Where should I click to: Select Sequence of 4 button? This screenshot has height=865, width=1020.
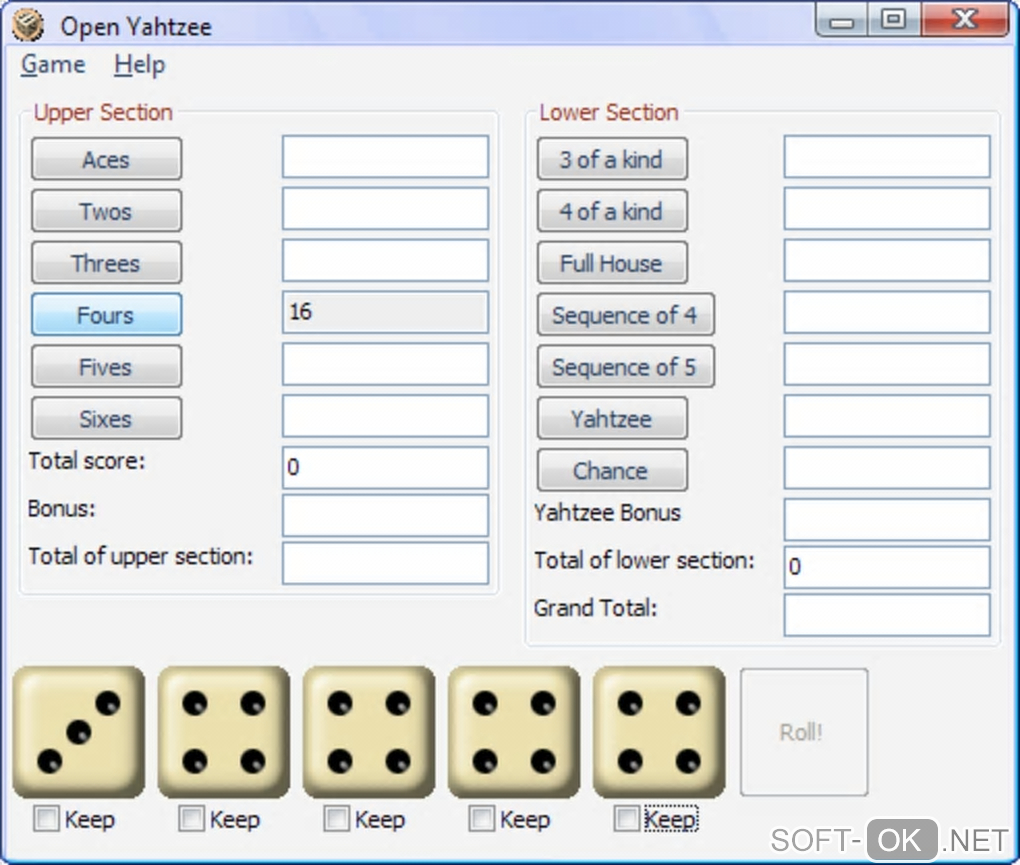point(626,315)
